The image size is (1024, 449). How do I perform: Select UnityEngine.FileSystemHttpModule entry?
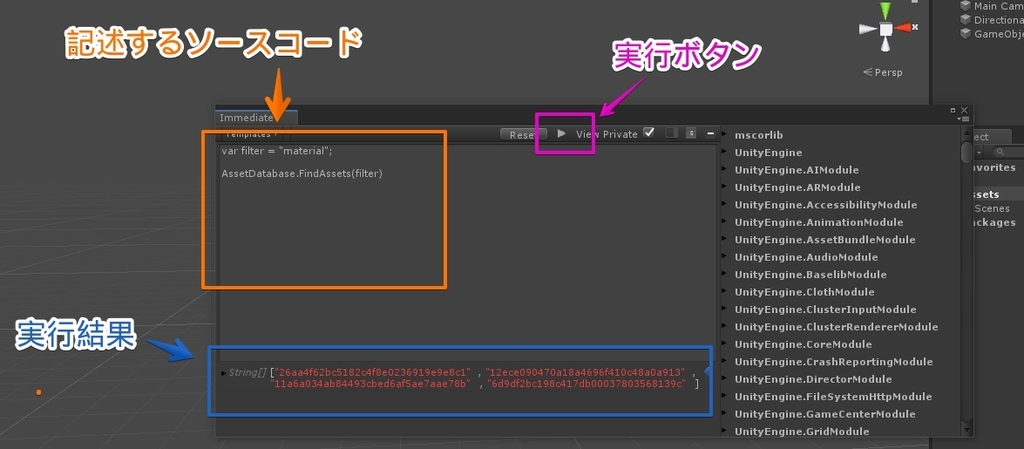pyautogui.click(x=833, y=397)
